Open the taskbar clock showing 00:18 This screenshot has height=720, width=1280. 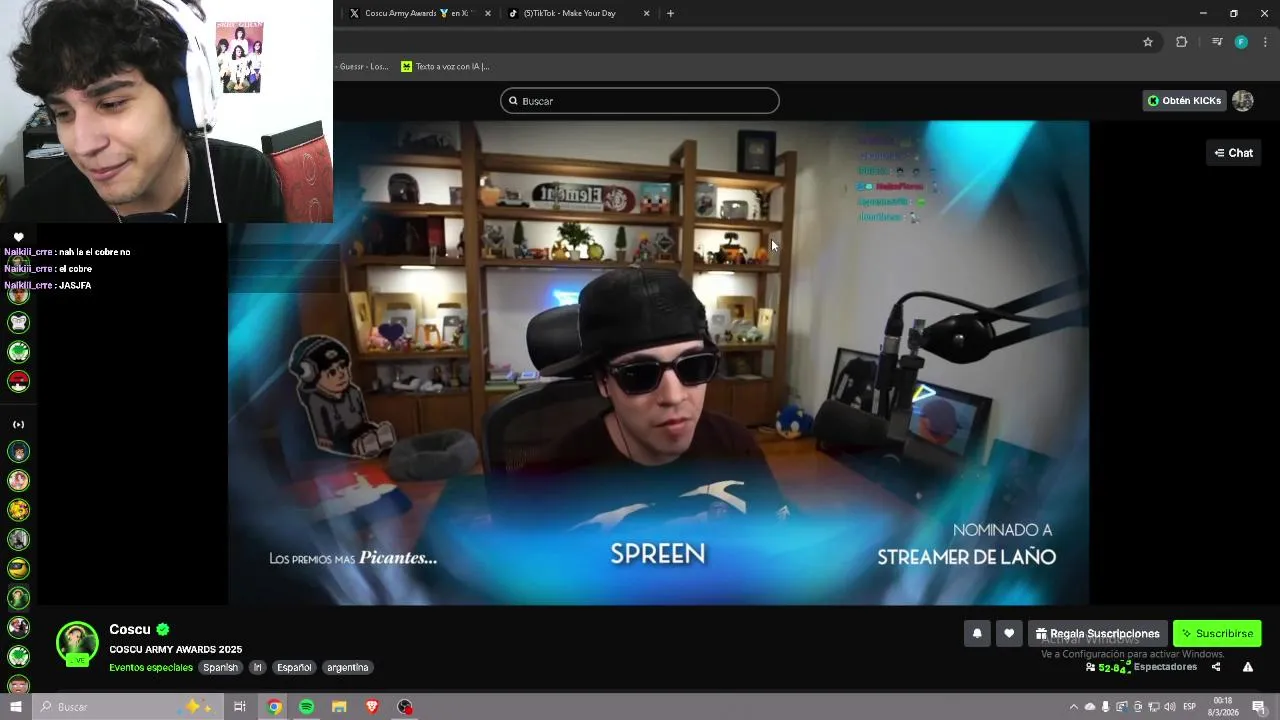(1223, 706)
